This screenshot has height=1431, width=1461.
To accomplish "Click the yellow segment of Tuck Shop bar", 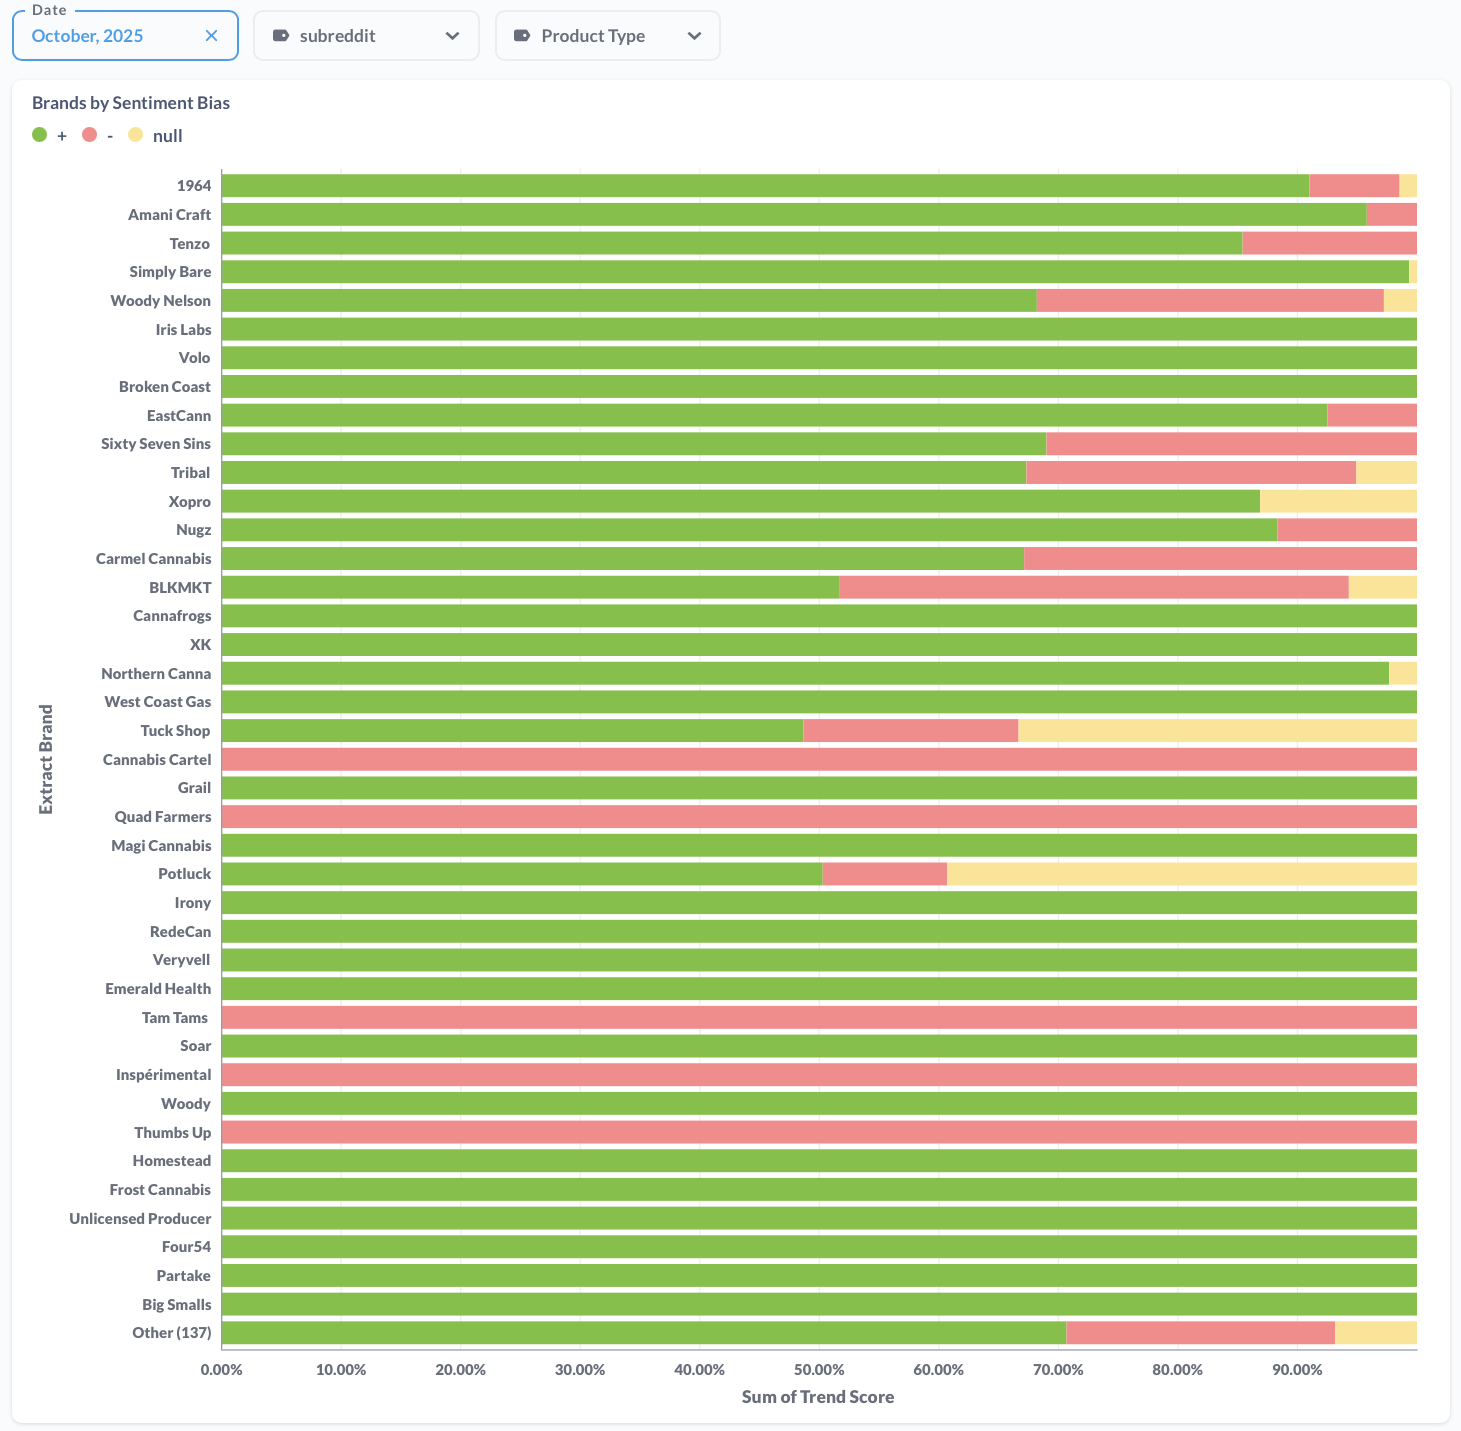I will click(x=1217, y=731).
